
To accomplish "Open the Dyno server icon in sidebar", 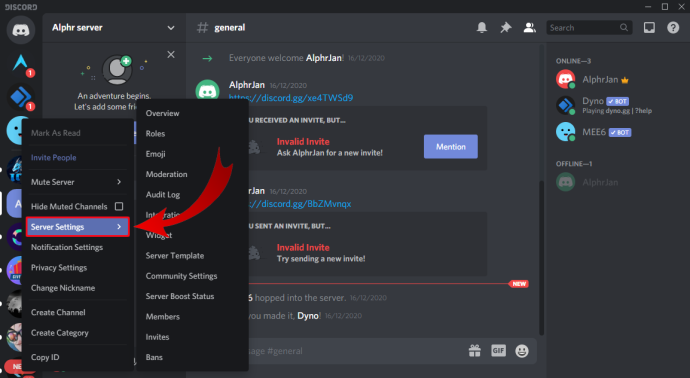I will point(20,96).
